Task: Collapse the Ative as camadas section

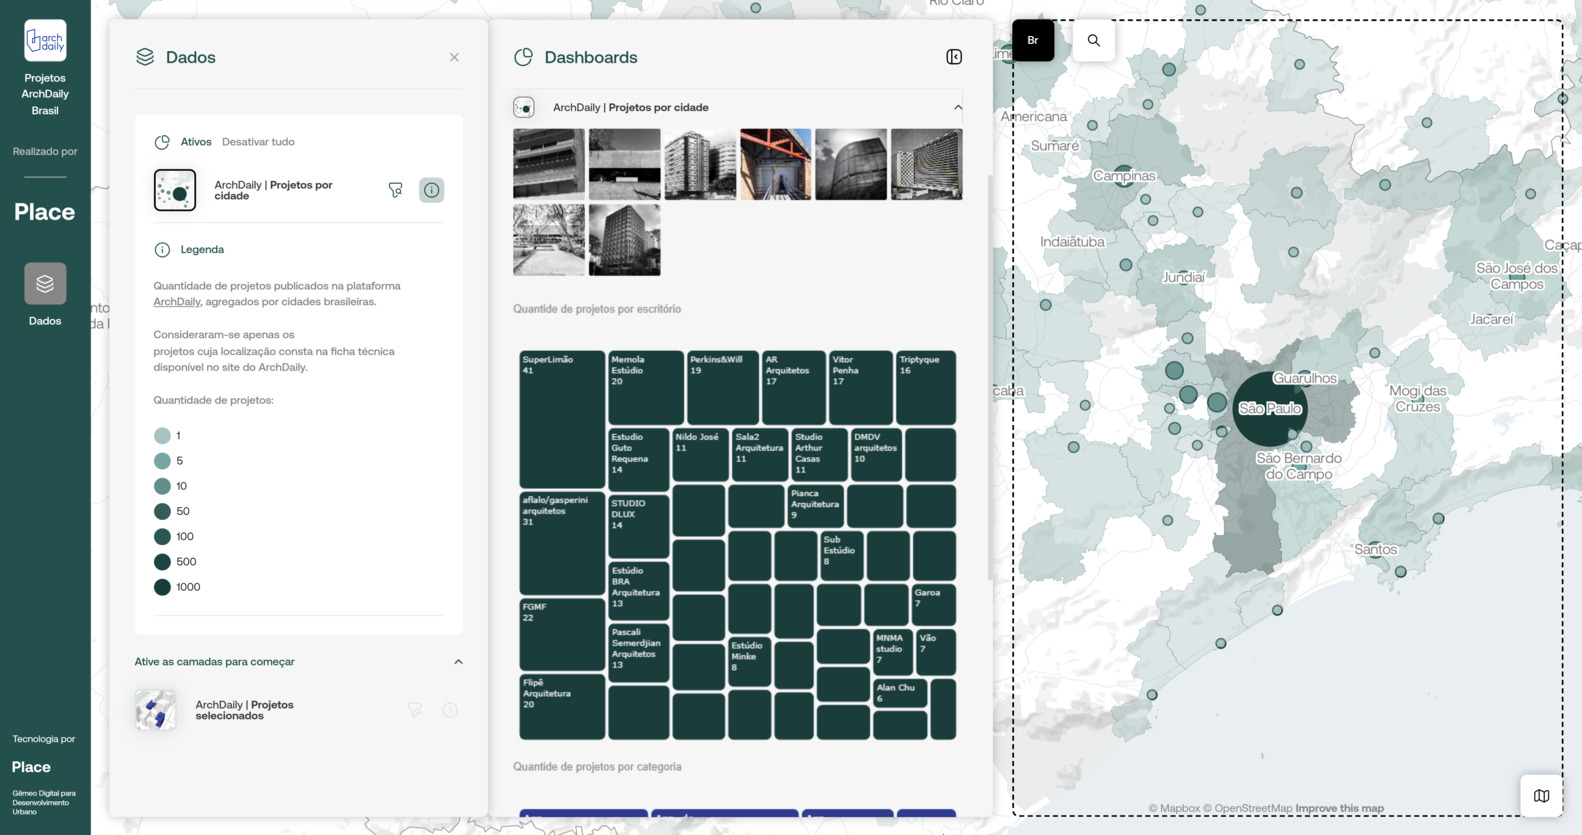Action: click(x=458, y=662)
